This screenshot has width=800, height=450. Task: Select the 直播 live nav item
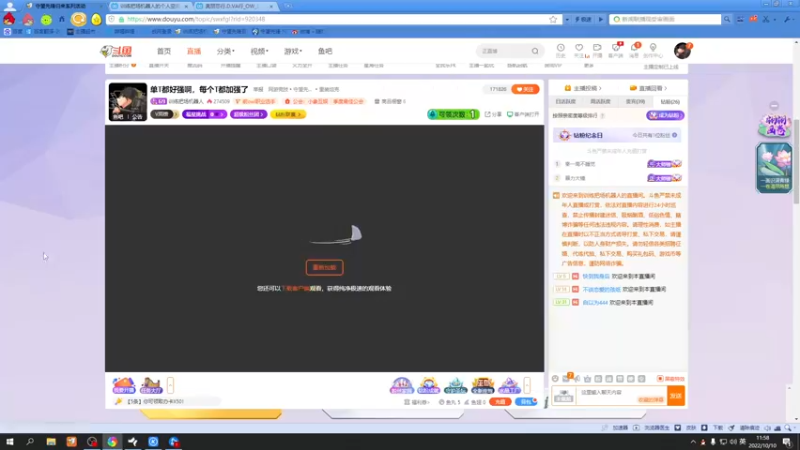[194, 51]
